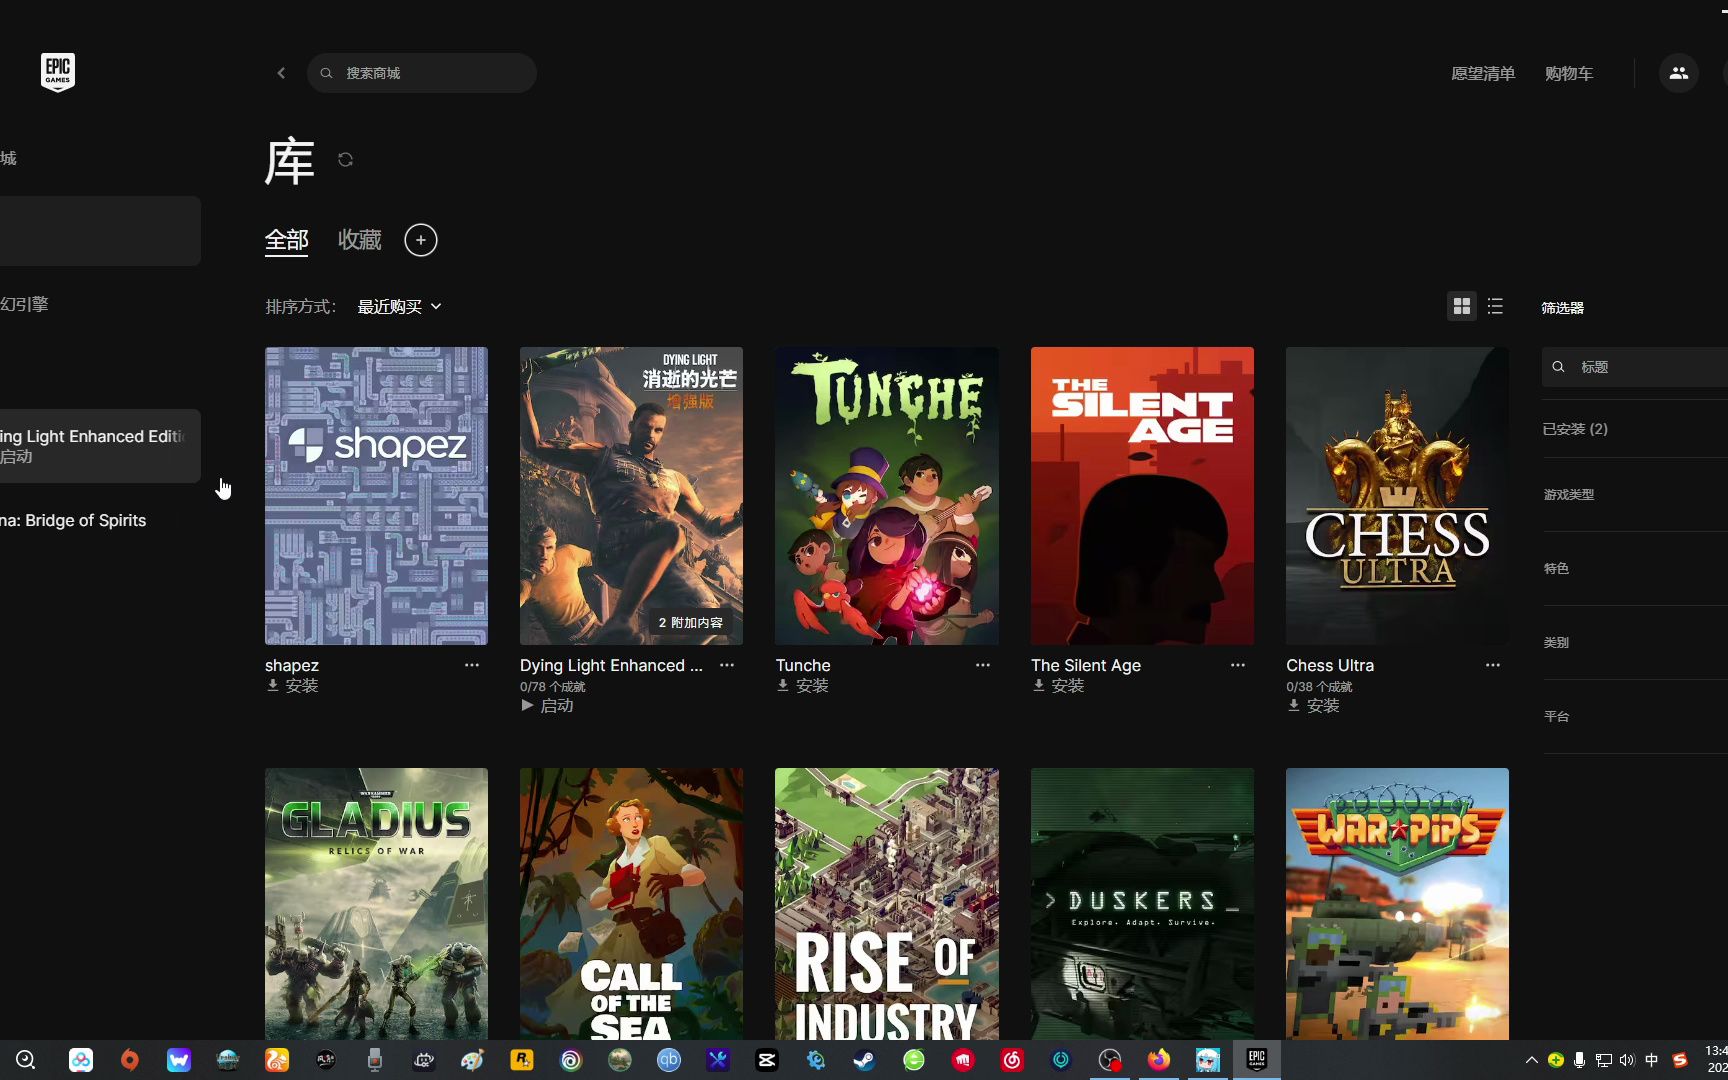This screenshot has height=1080, width=1728.
Task: Open more options for shapez
Action: click(x=472, y=665)
